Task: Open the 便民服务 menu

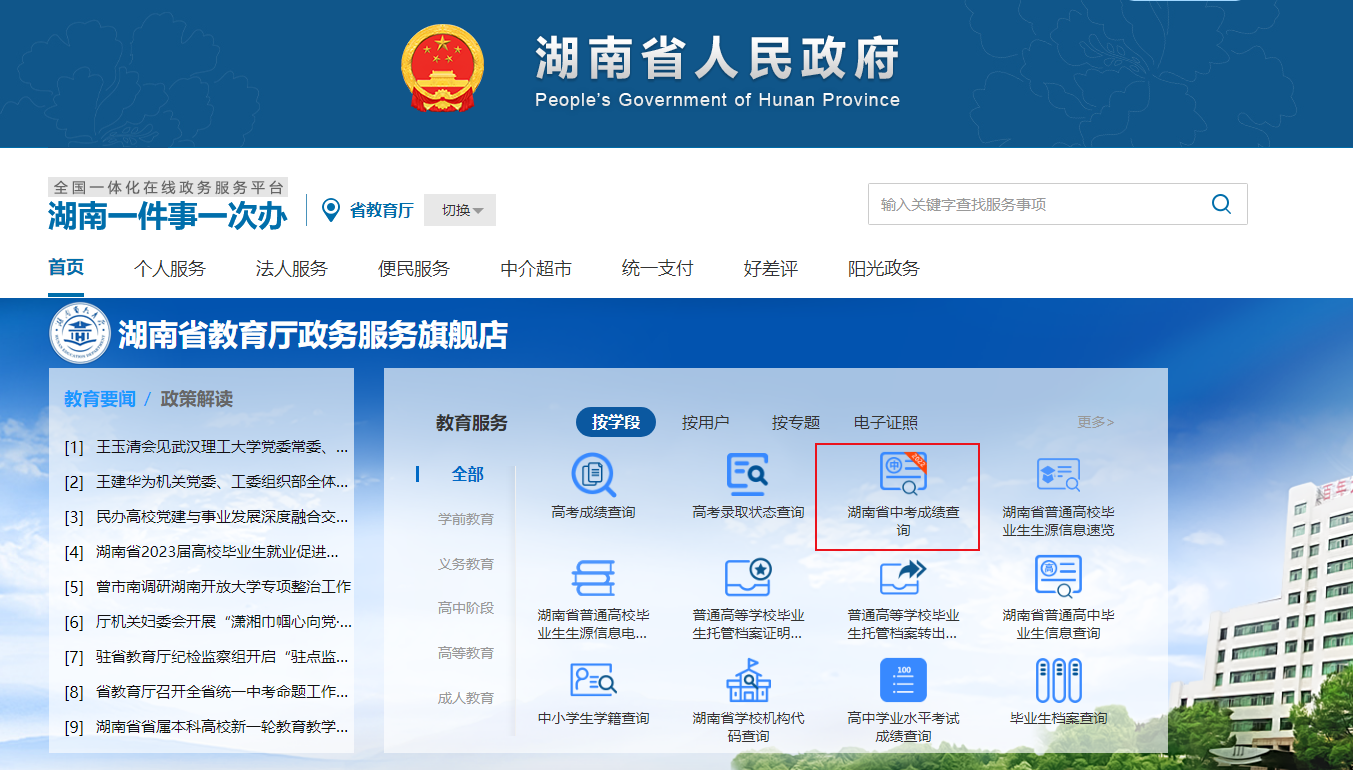Action: point(414,269)
